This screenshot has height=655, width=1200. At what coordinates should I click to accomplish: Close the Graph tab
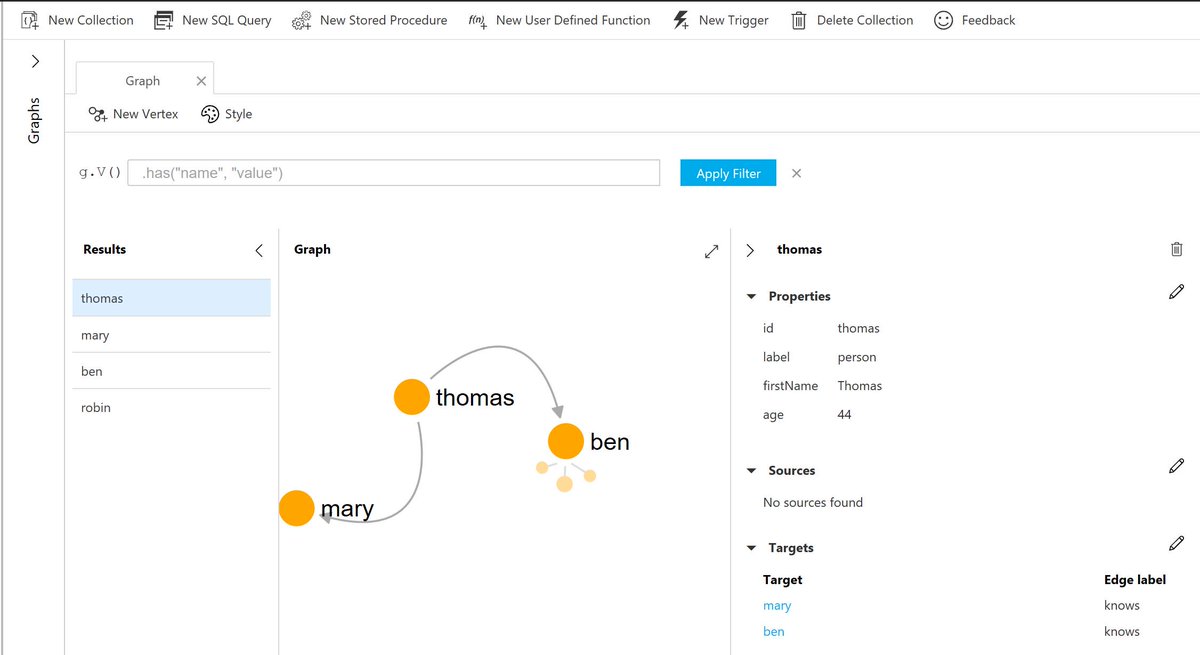[201, 81]
